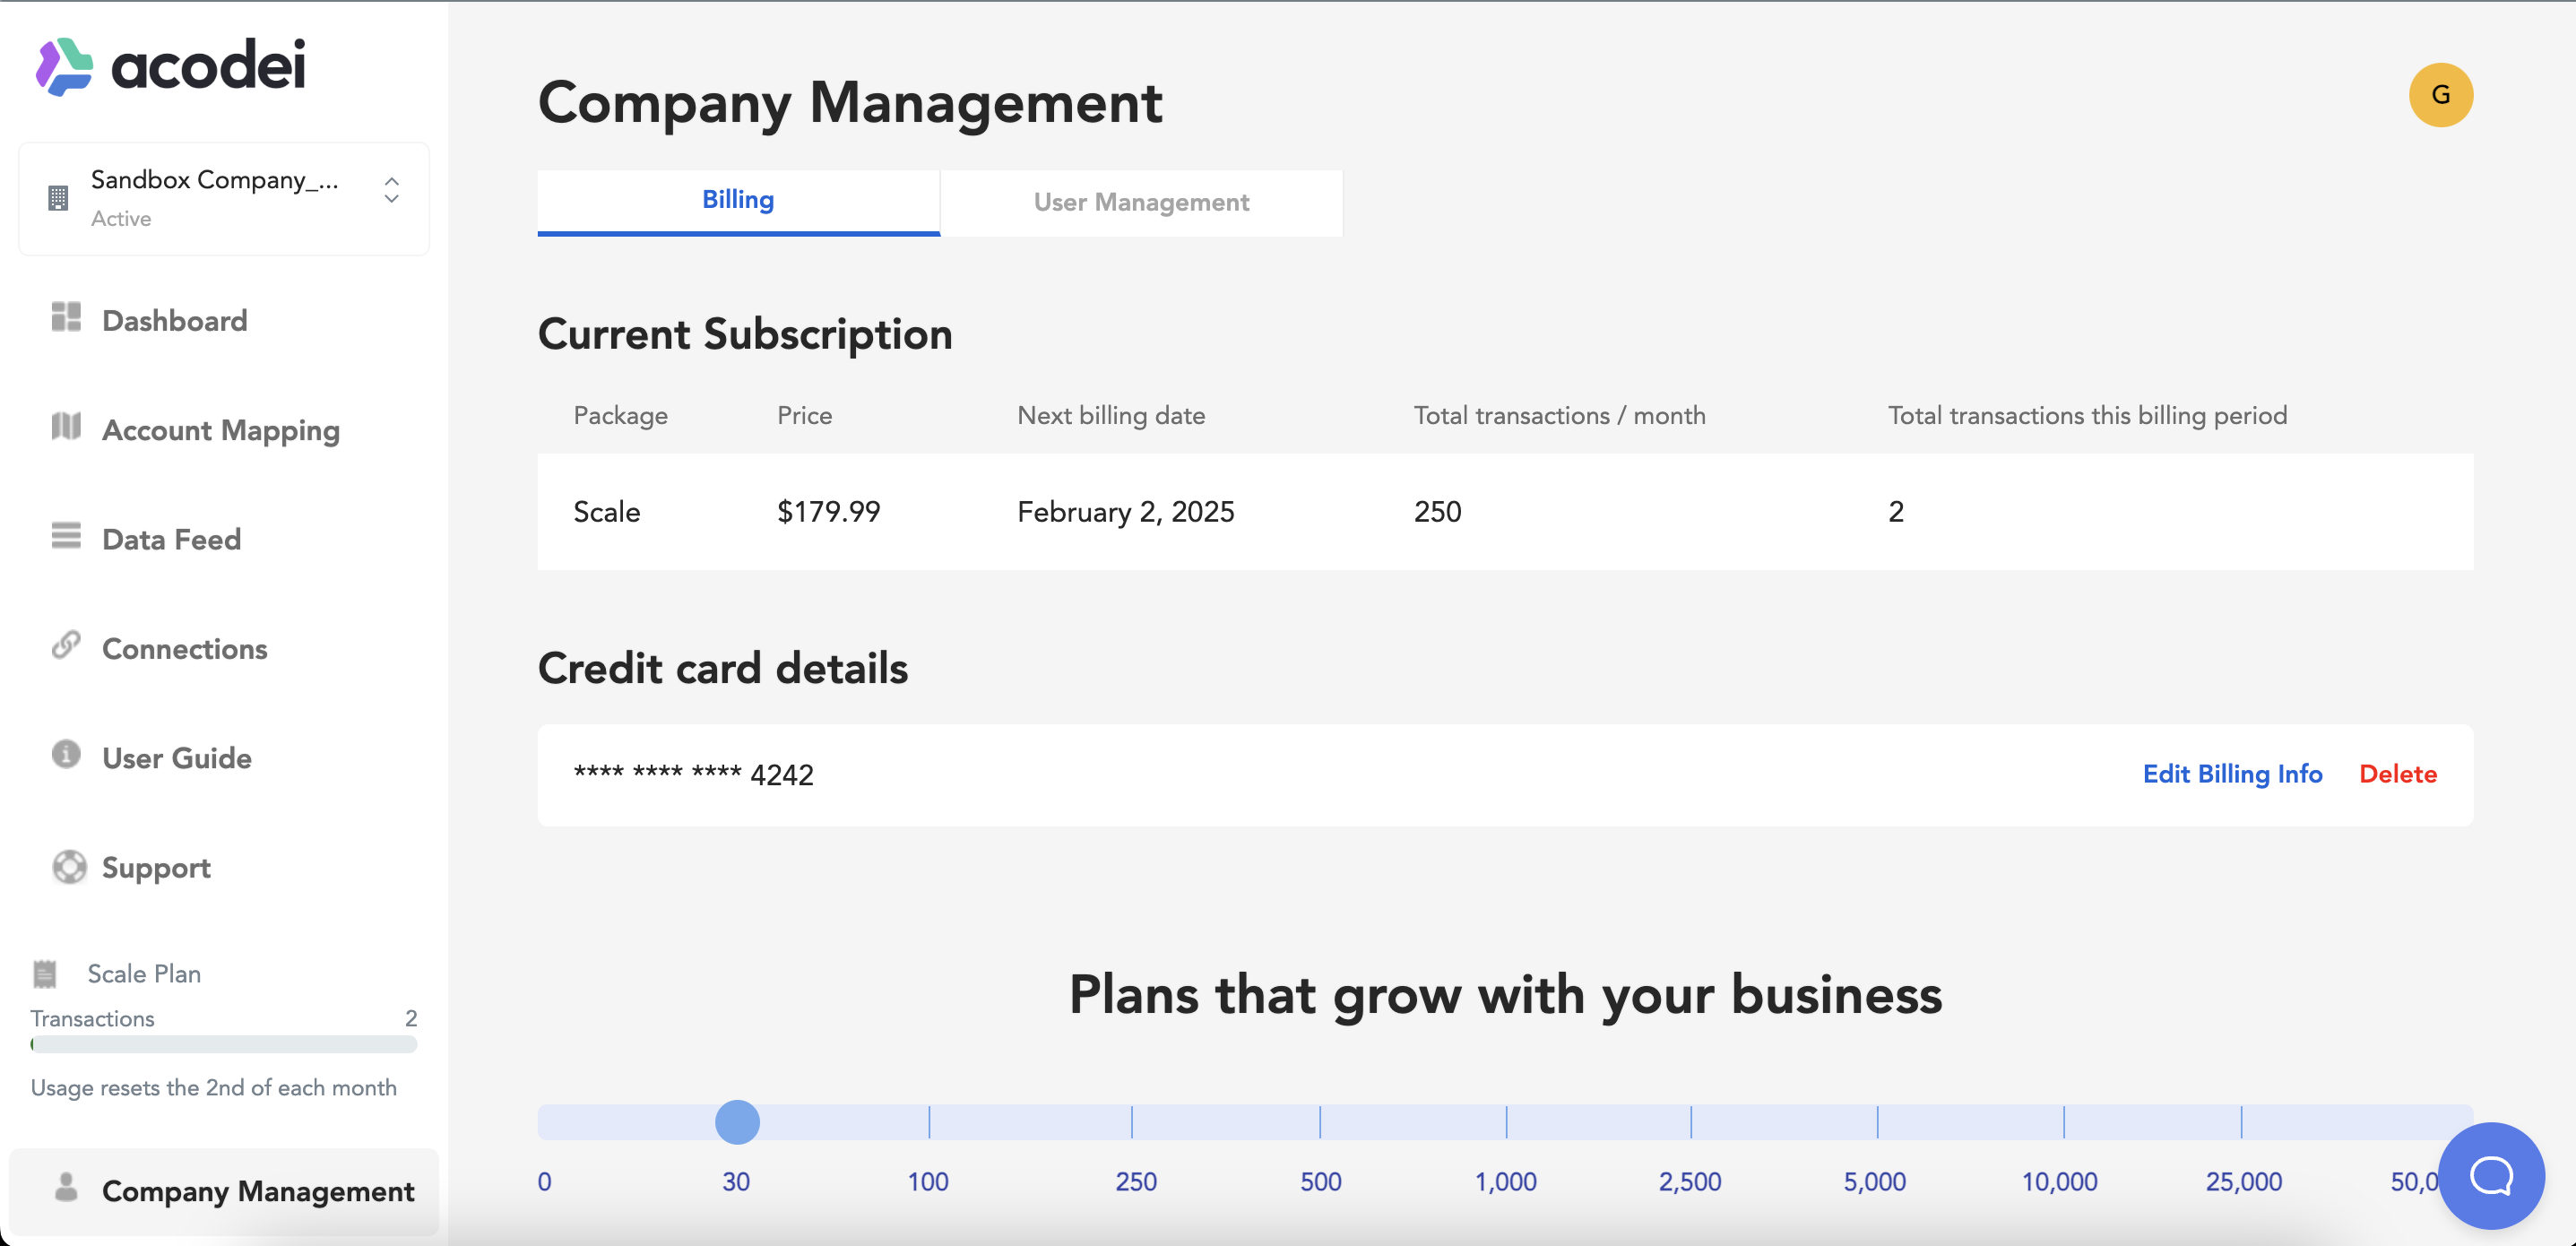Open the user avatar G menu
The height and width of the screenshot is (1246, 2576).
(x=2441, y=95)
